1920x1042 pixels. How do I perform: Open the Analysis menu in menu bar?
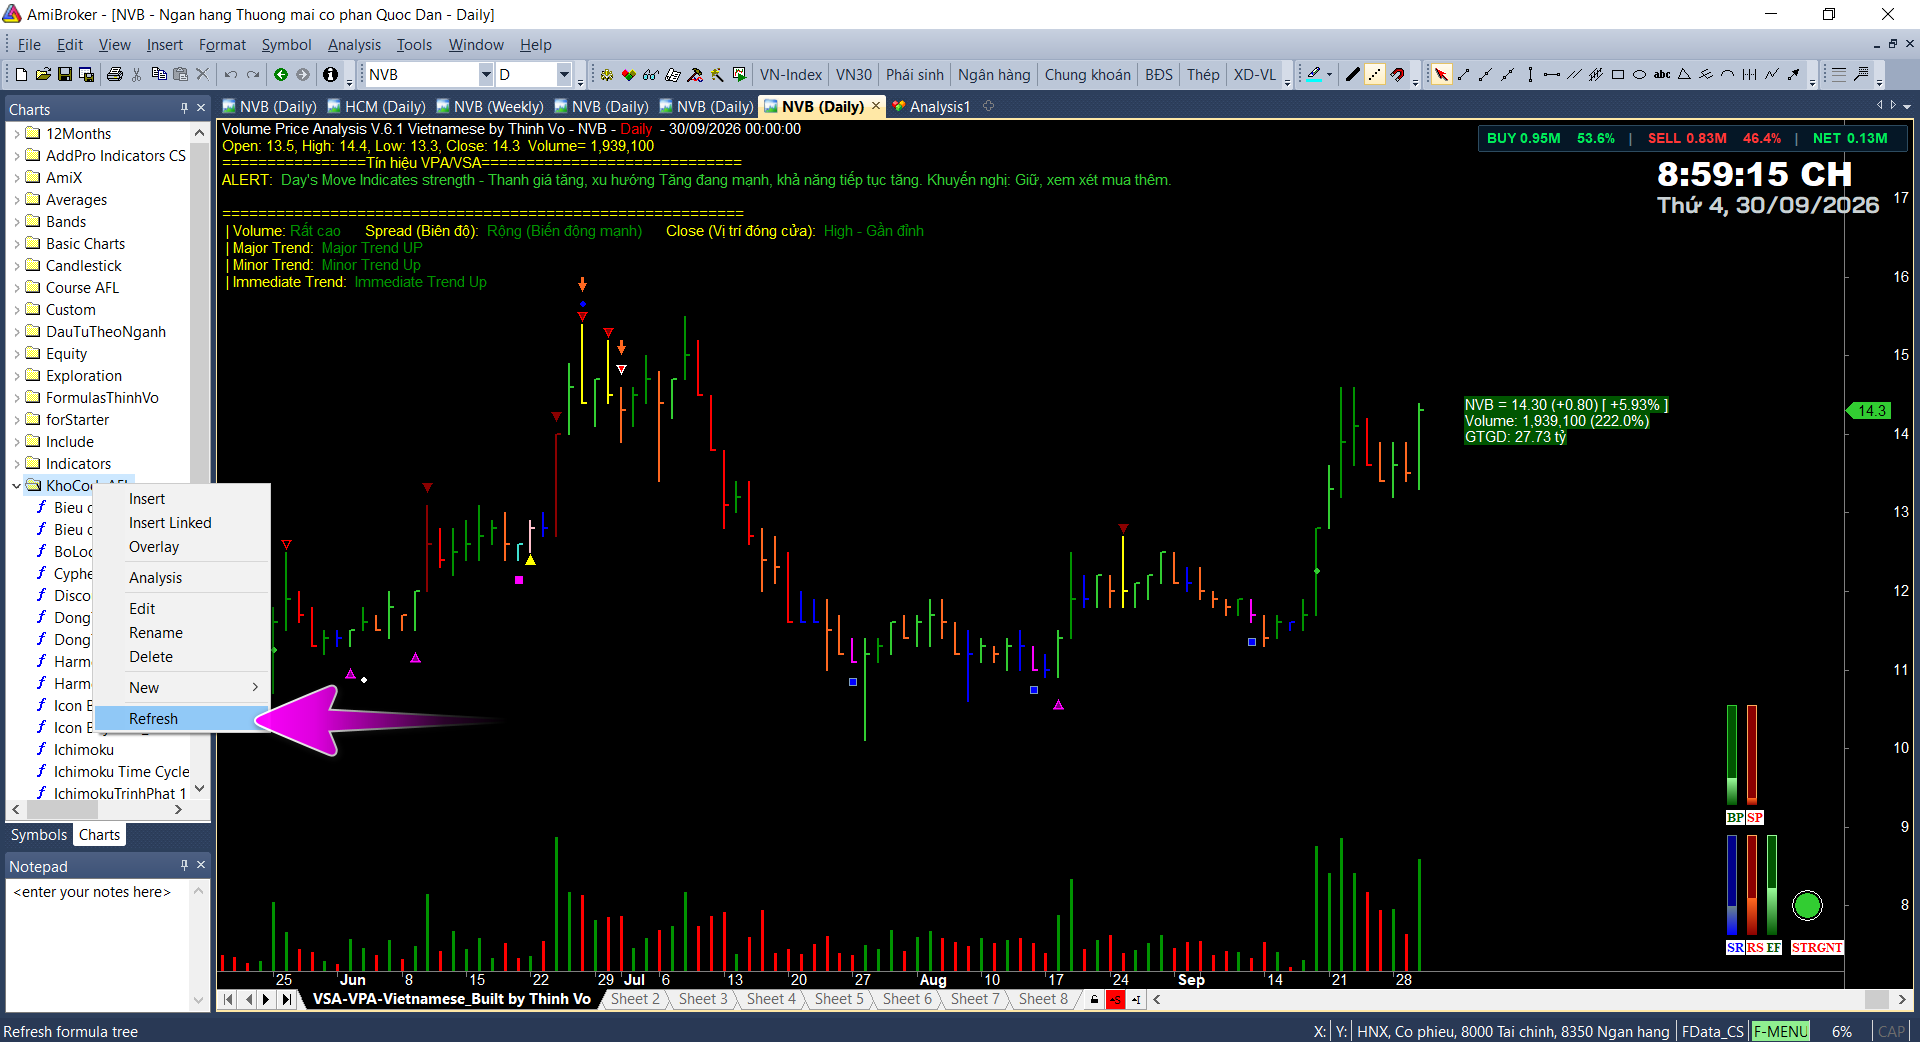[354, 45]
